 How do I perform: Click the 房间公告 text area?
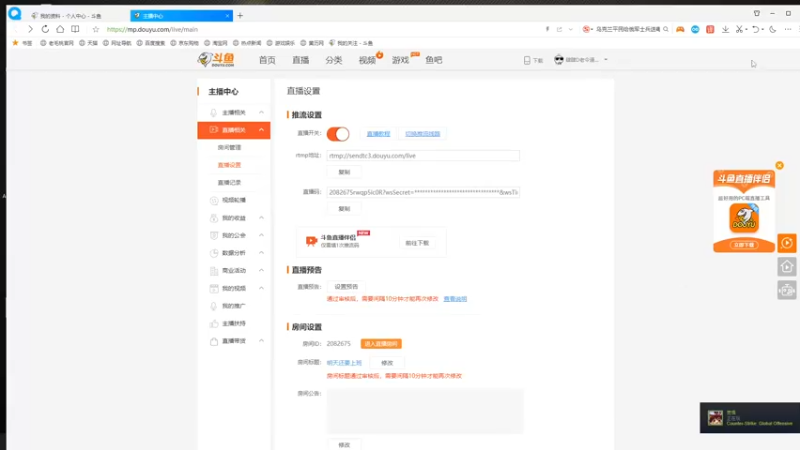425,411
